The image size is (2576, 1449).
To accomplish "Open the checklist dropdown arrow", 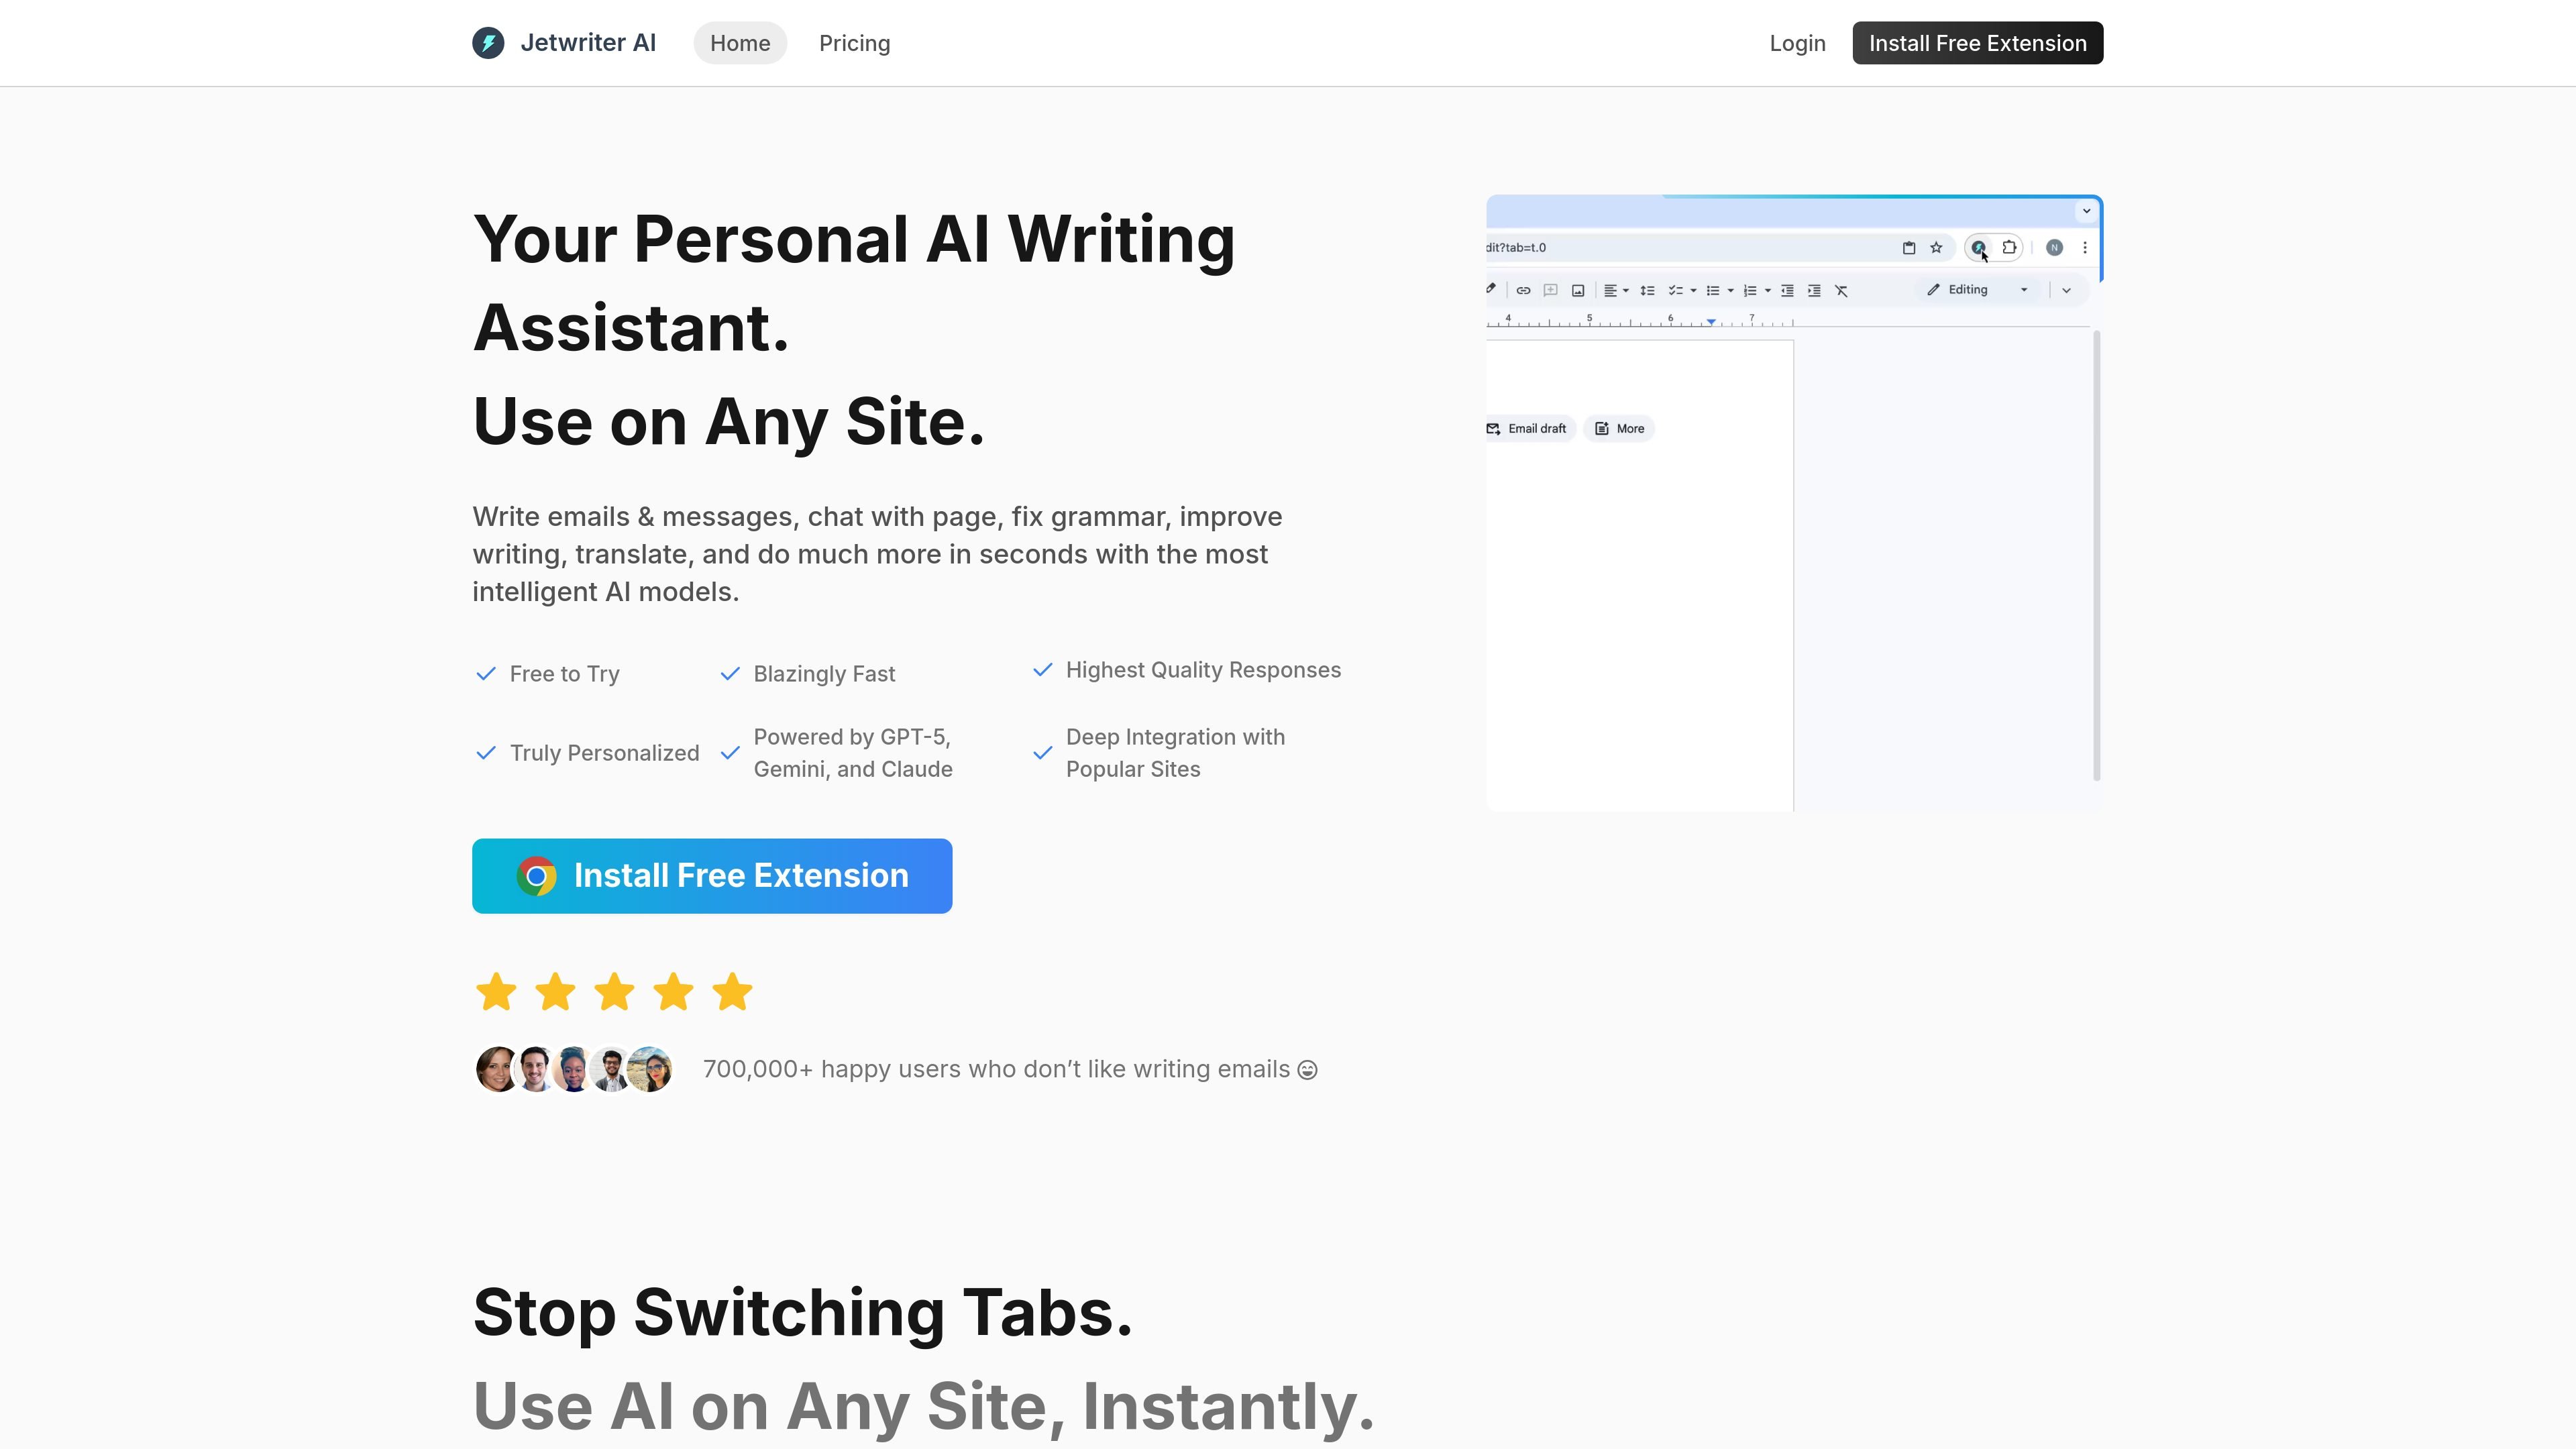I will [x=1693, y=291].
